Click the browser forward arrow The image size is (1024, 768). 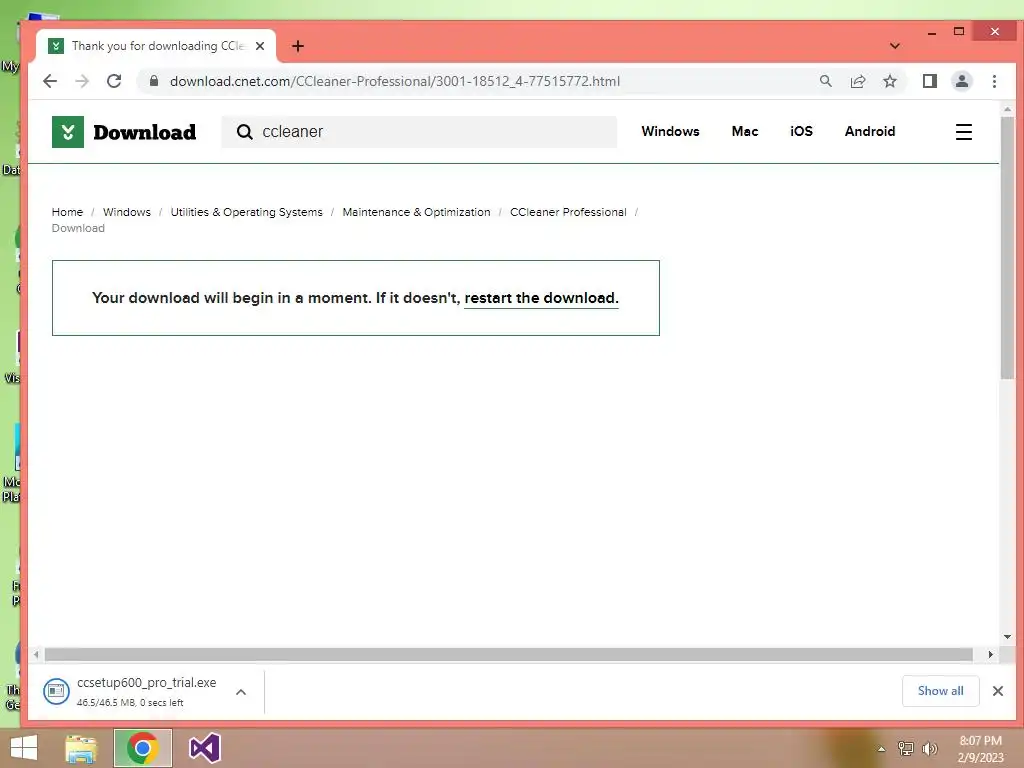tap(82, 81)
